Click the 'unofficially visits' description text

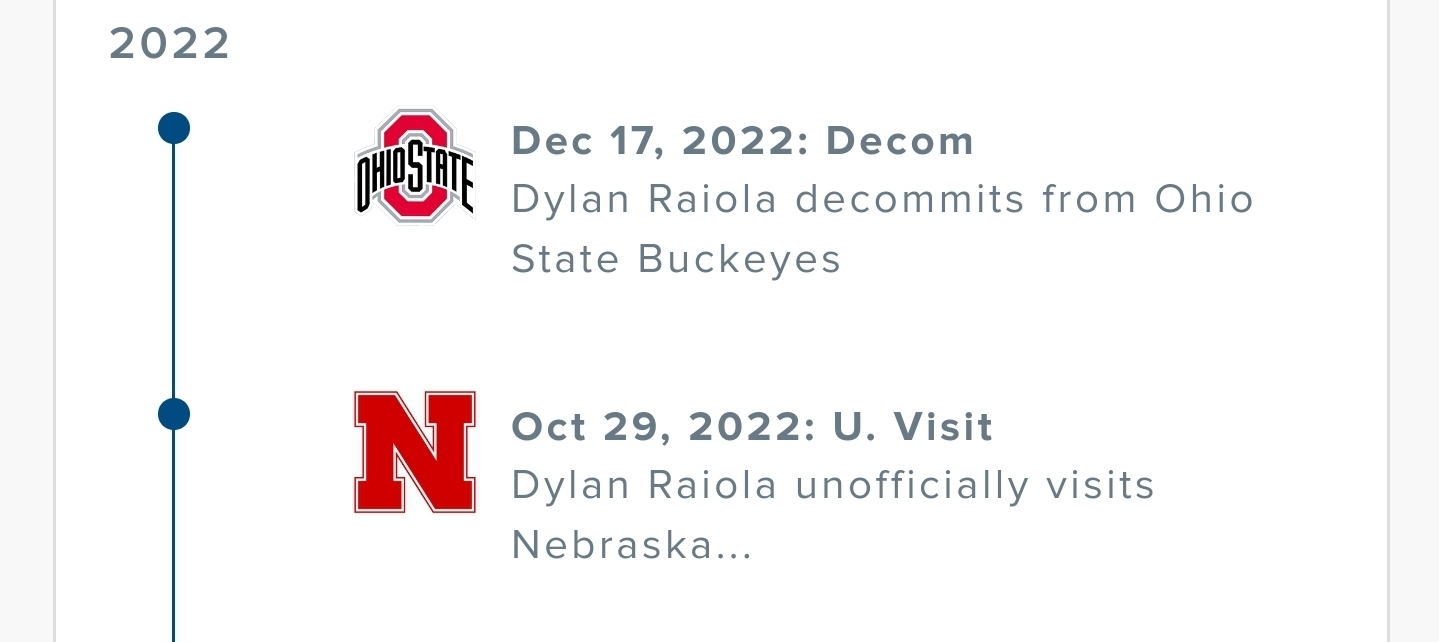pyautogui.click(x=975, y=486)
